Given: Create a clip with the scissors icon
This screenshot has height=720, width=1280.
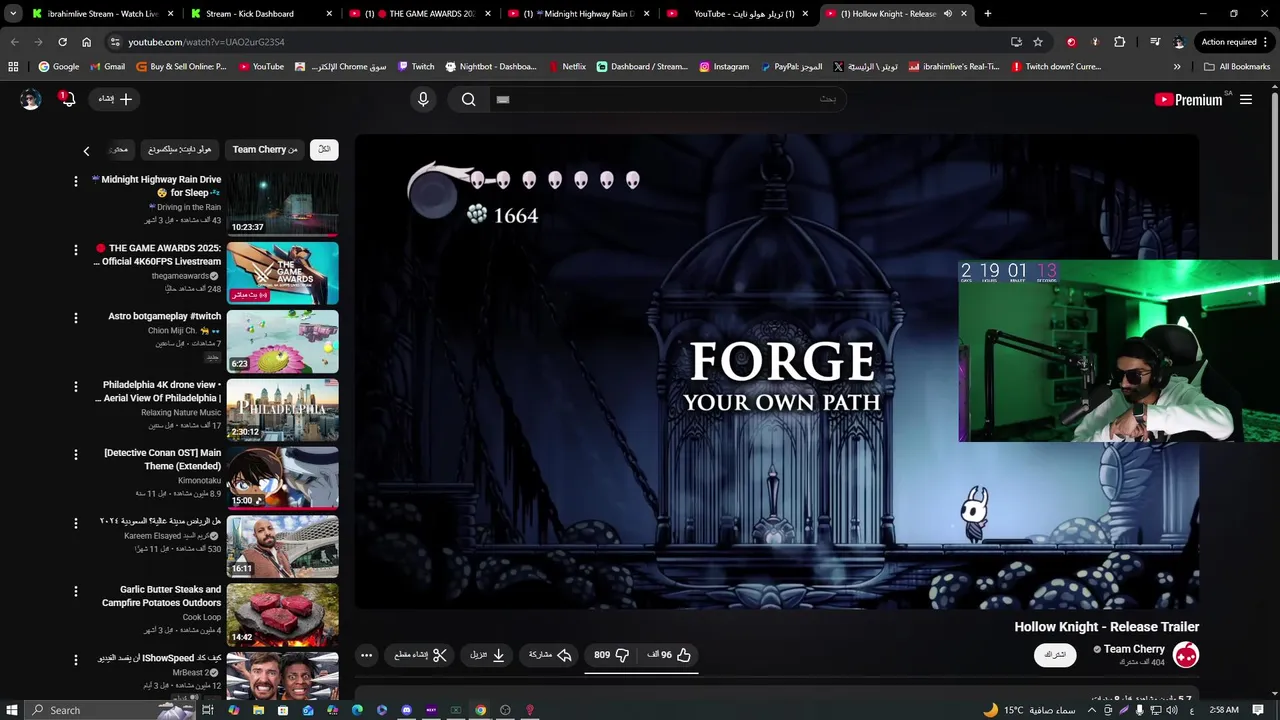Looking at the screenshot, I should pyautogui.click(x=420, y=655).
